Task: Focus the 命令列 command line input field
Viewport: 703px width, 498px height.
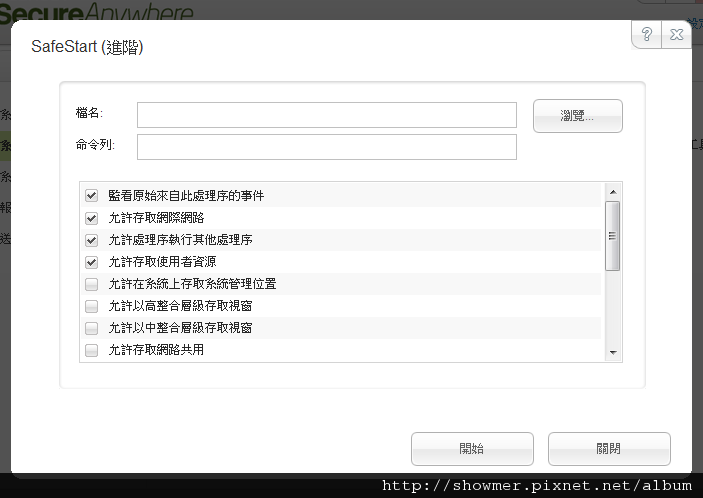Action: point(327,147)
